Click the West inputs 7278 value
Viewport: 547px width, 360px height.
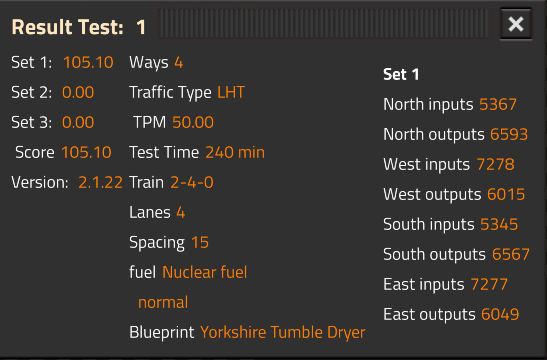pyautogui.click(x=495, y=165)
